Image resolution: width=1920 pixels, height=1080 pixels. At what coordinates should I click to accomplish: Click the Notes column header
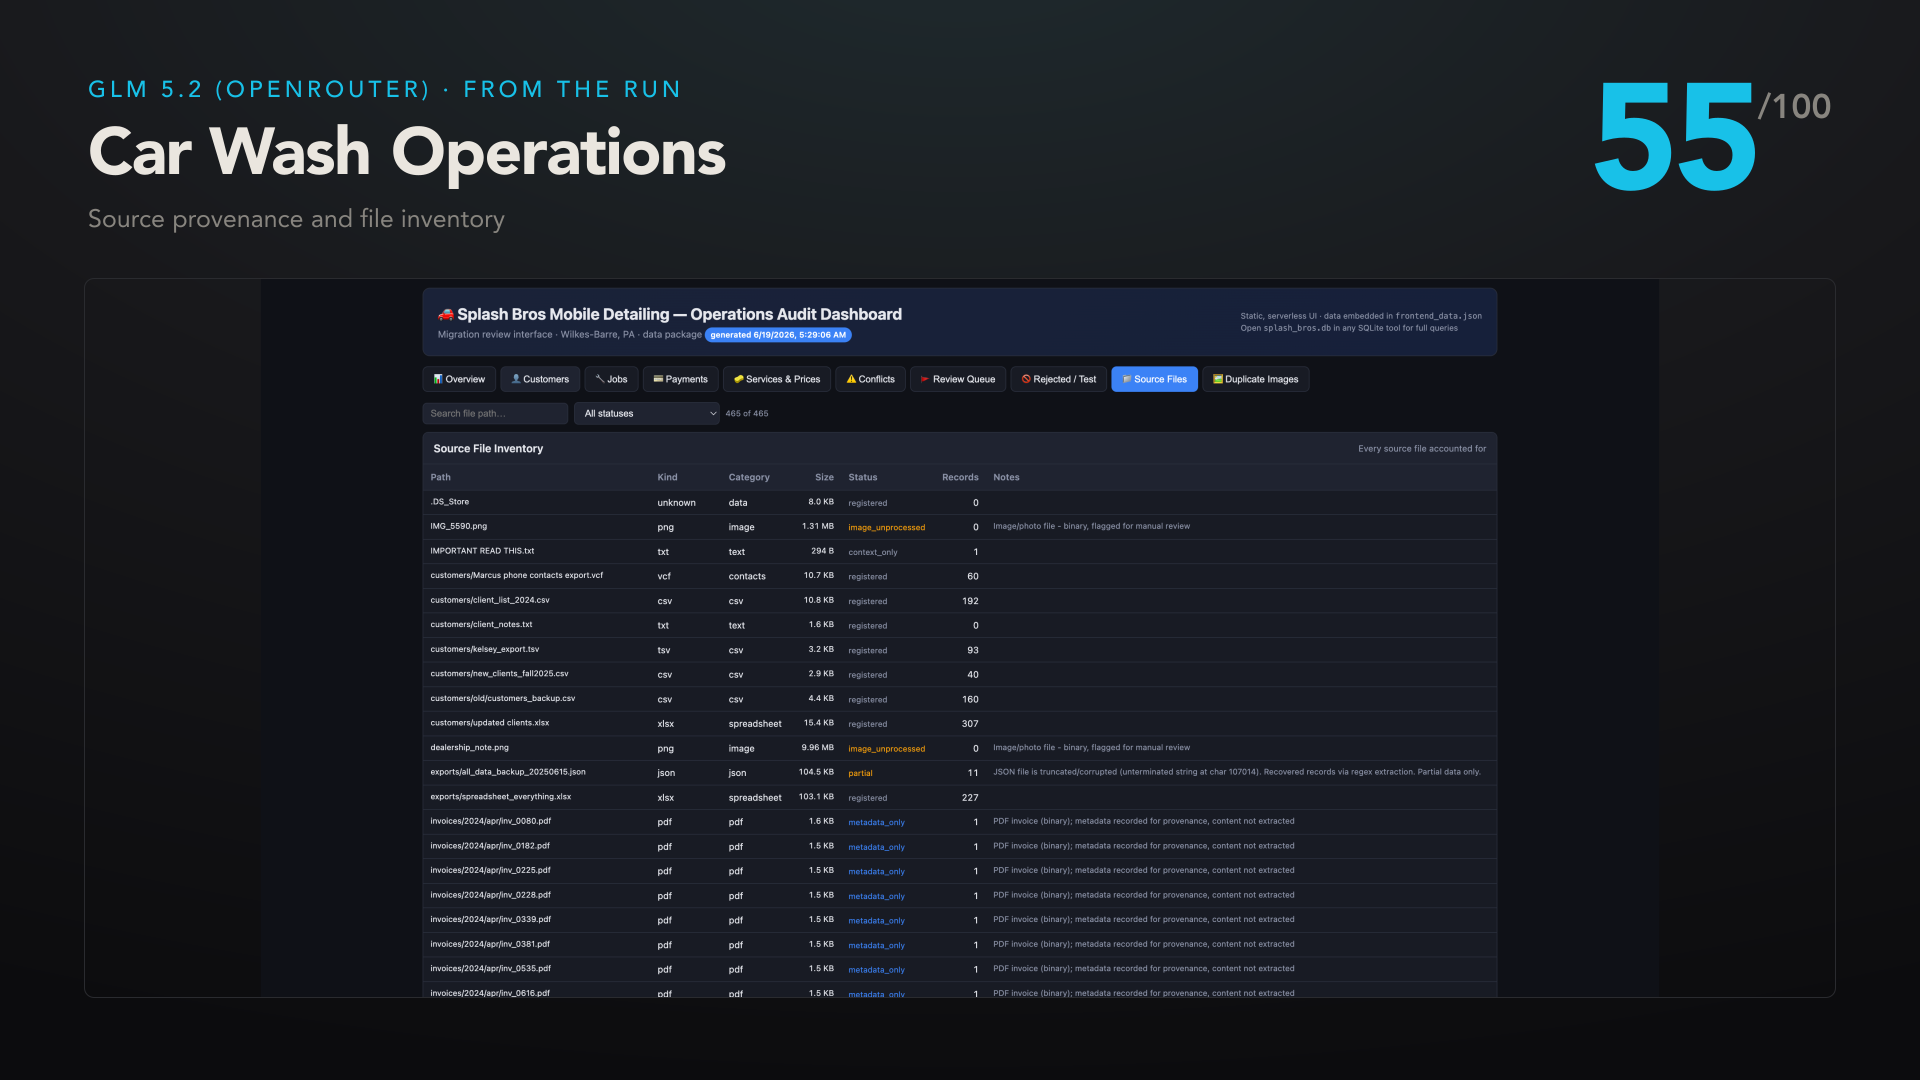1006,477
